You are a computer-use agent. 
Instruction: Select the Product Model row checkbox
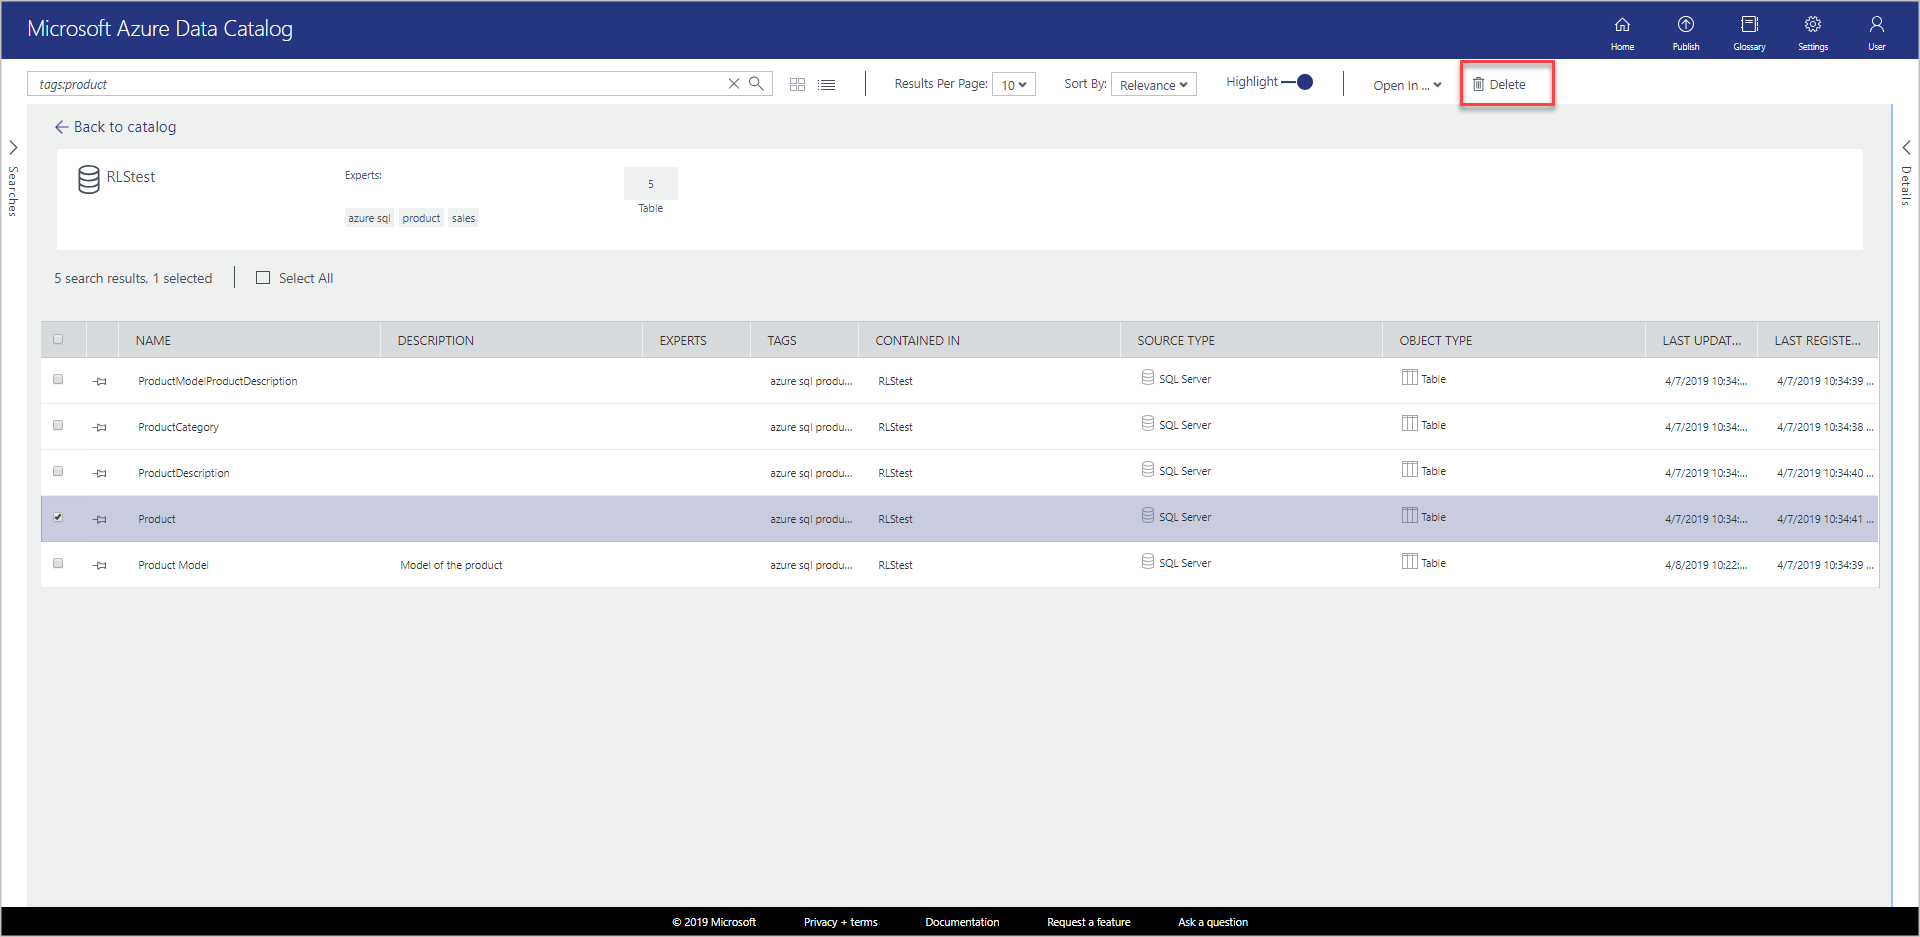pos(58,563)
